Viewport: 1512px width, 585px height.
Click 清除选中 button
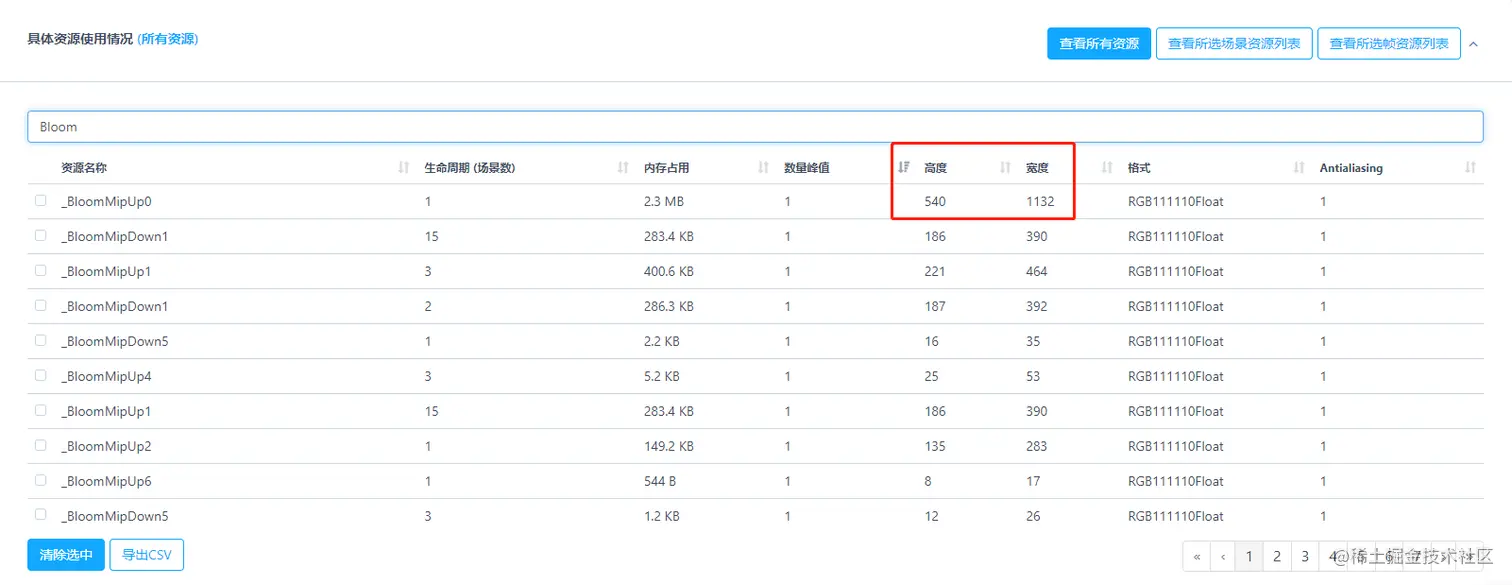pos(66,555)
